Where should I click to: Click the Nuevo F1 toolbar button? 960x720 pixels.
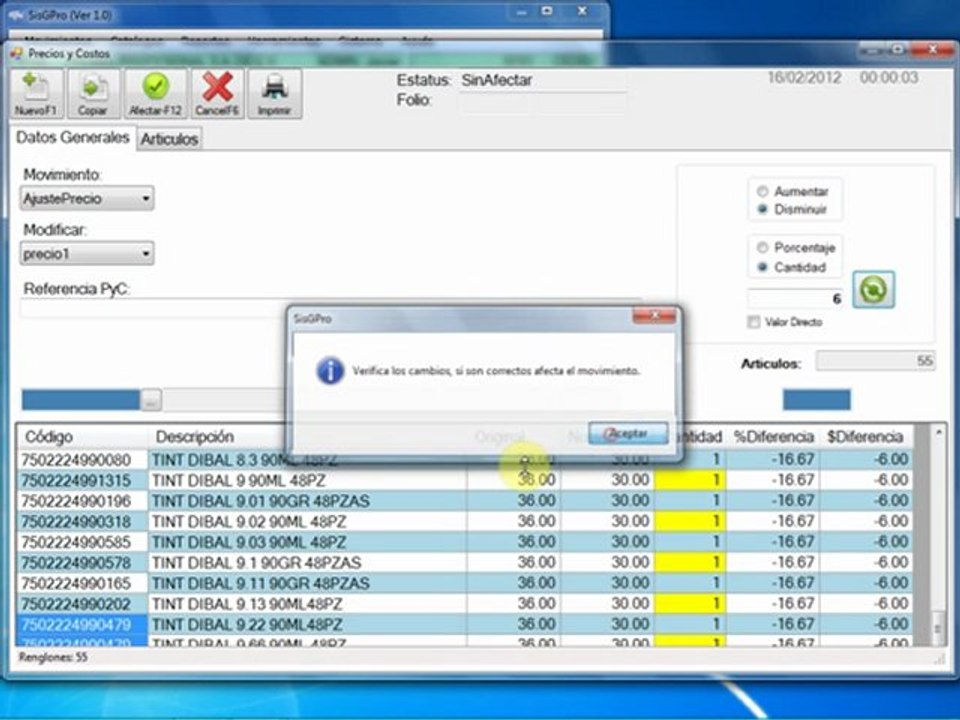tap(36, 93)
